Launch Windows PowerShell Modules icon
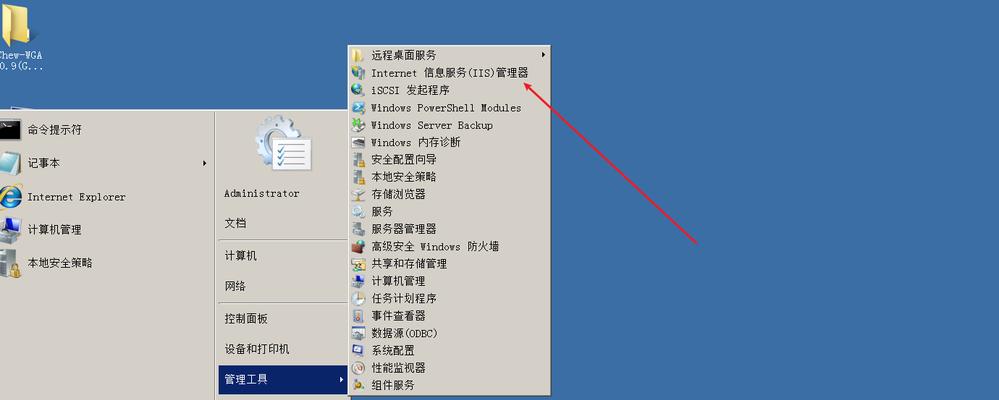999x400 pixels. point(359,108)
